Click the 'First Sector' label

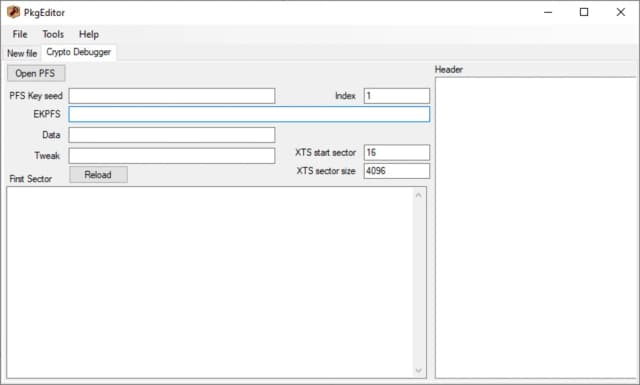pyautogui.click(x=31, y=179)
